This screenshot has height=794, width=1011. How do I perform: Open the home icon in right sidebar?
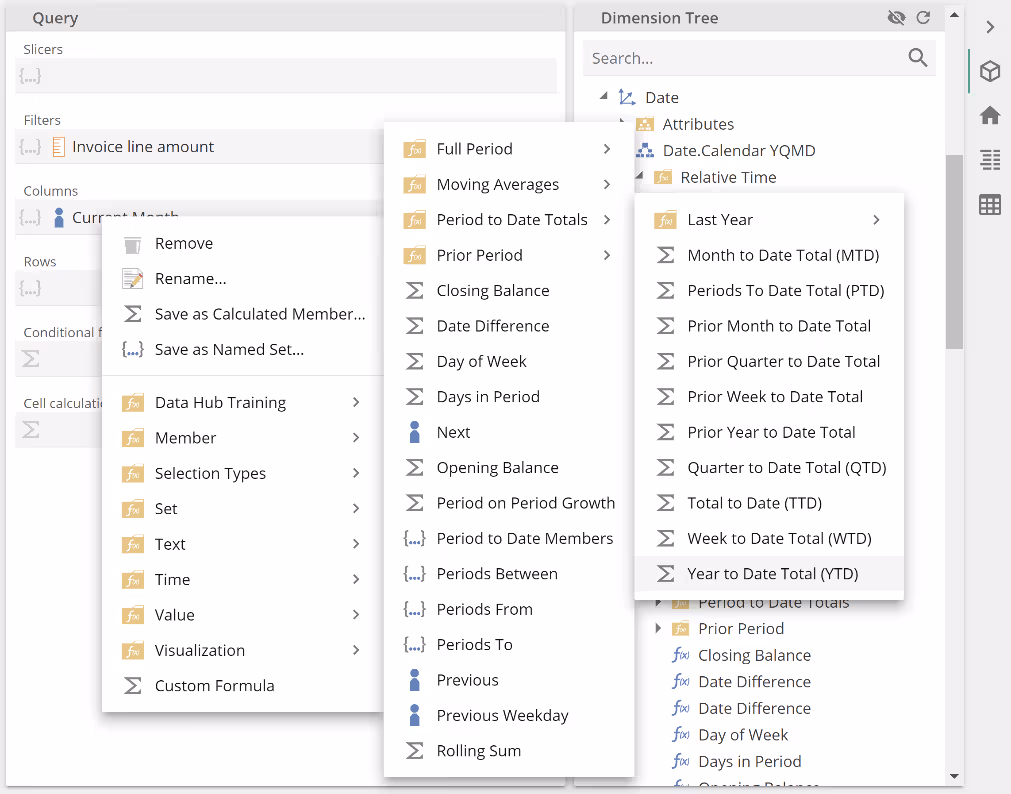click(989, 116)
